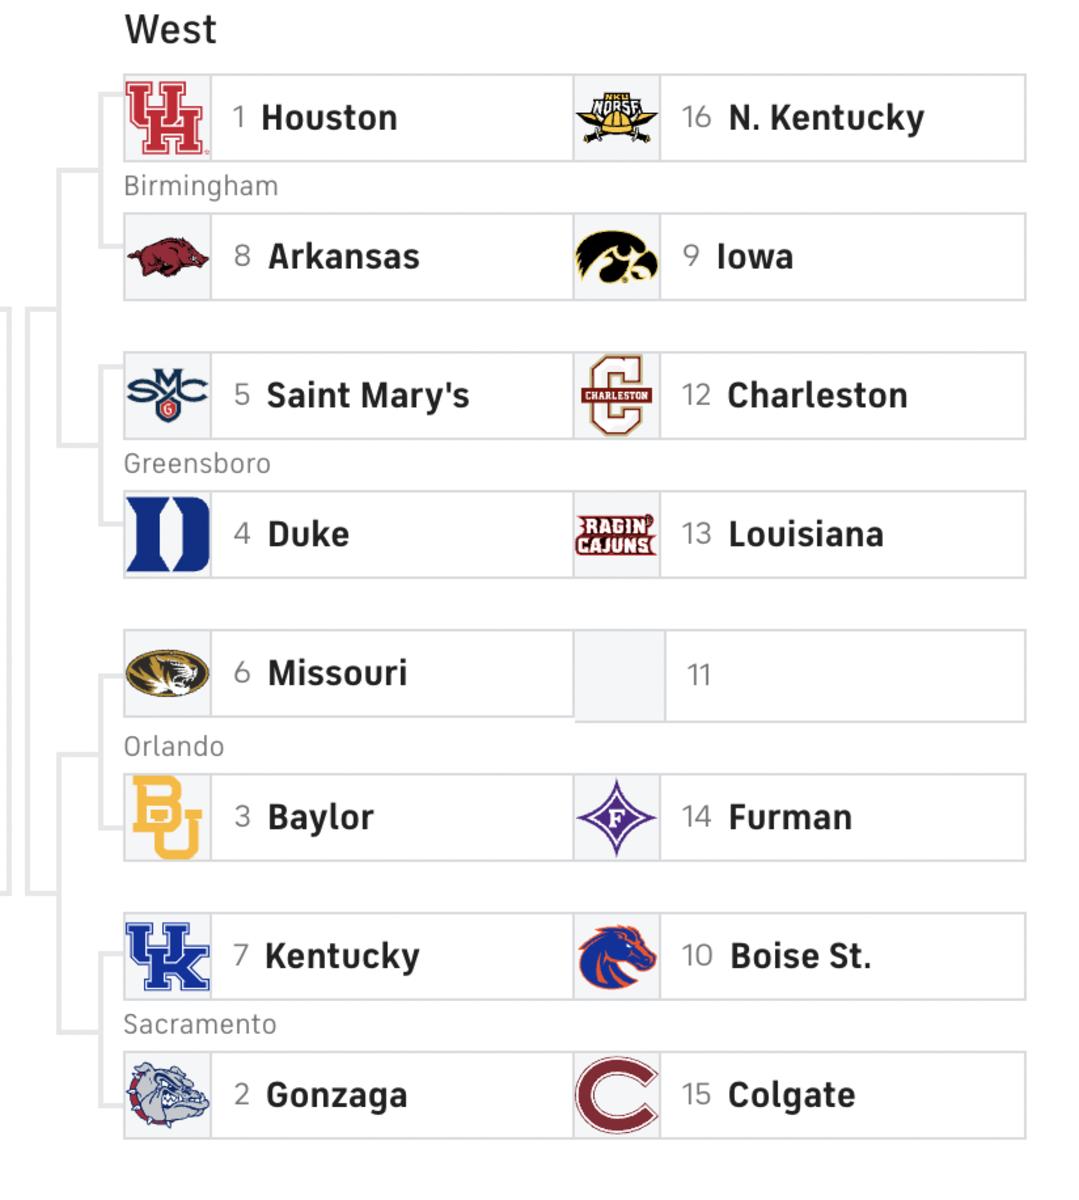
Task: Click the Boise St. team name
Action: point(800,957)
